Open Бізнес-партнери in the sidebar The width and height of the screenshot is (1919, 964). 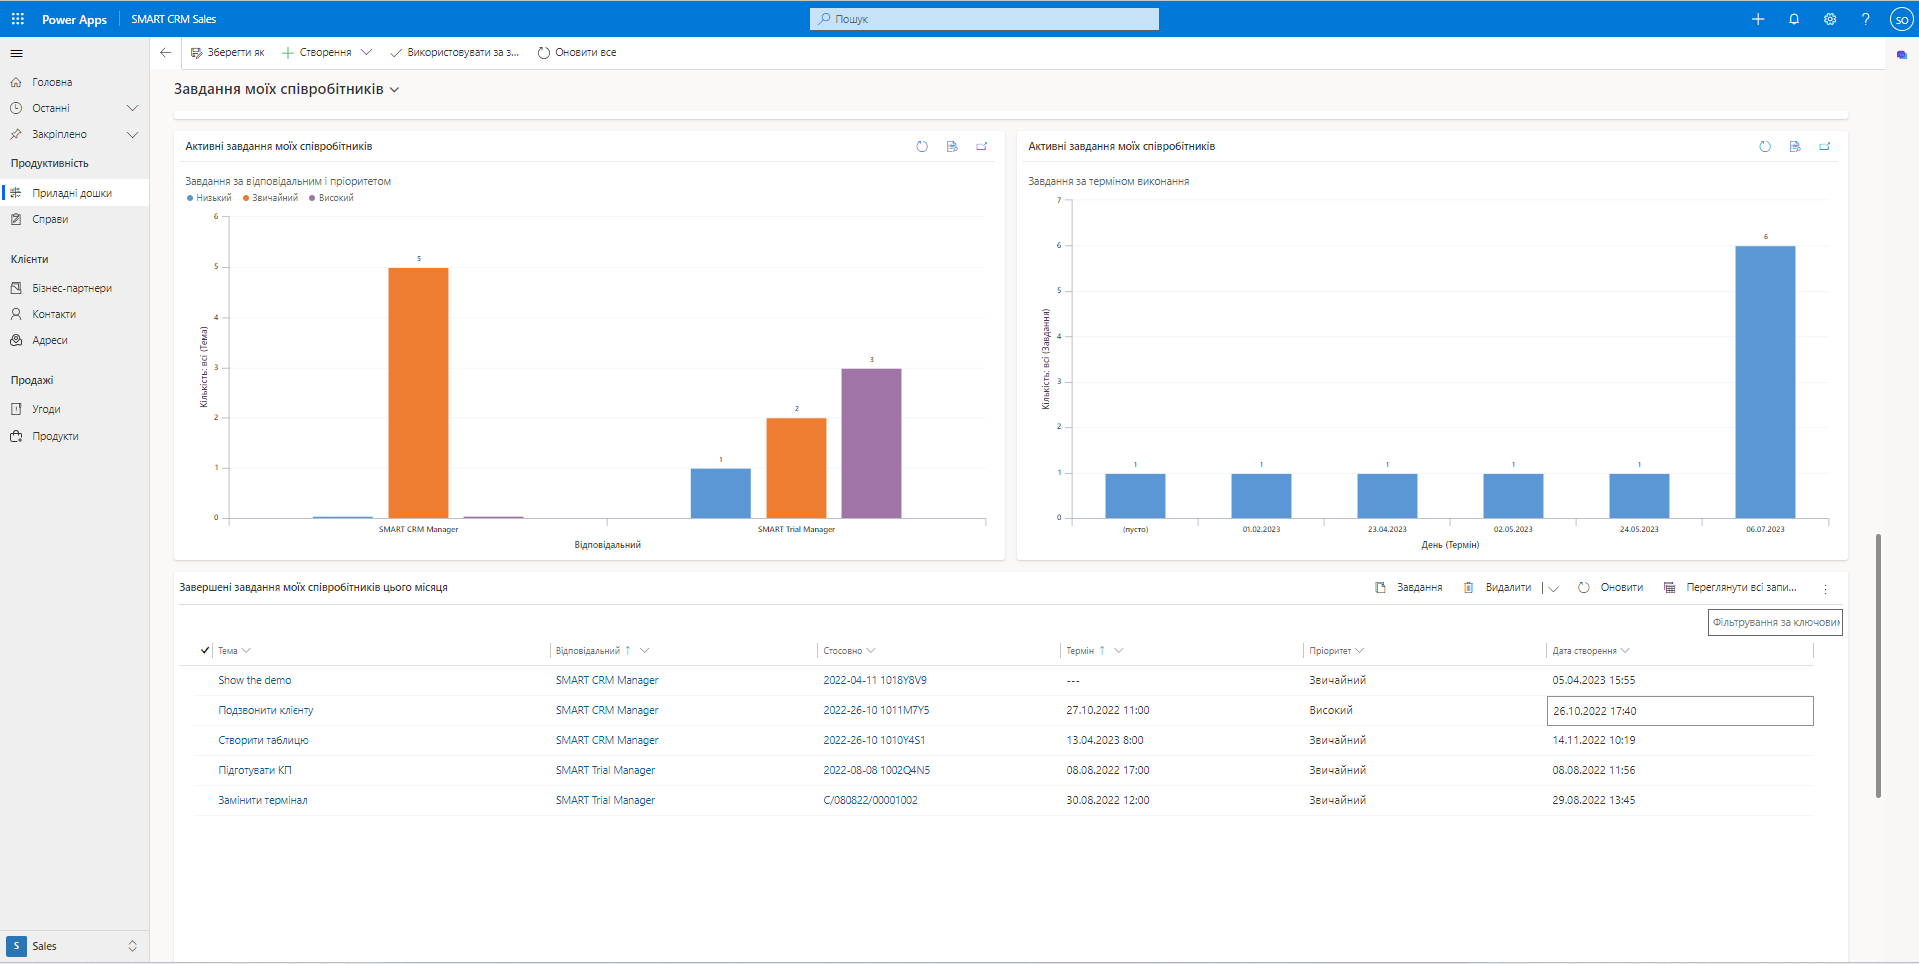pos(72,288)
